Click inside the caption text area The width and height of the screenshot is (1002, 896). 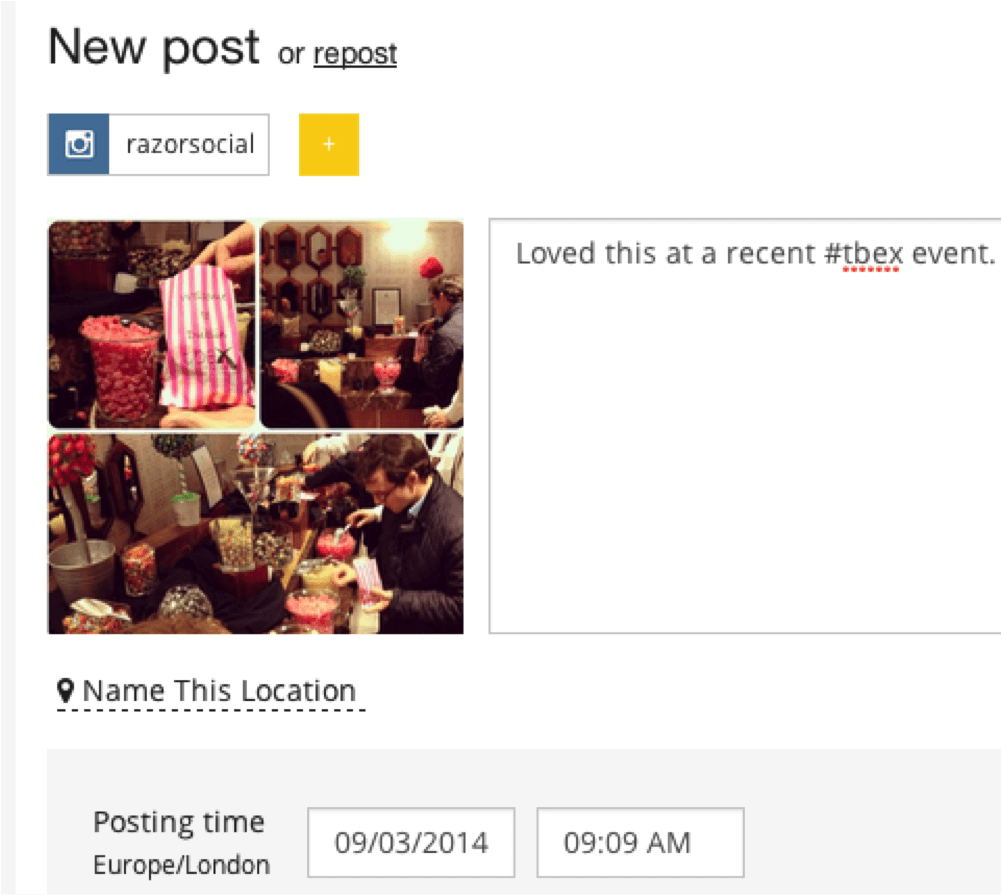coord(745,426)
